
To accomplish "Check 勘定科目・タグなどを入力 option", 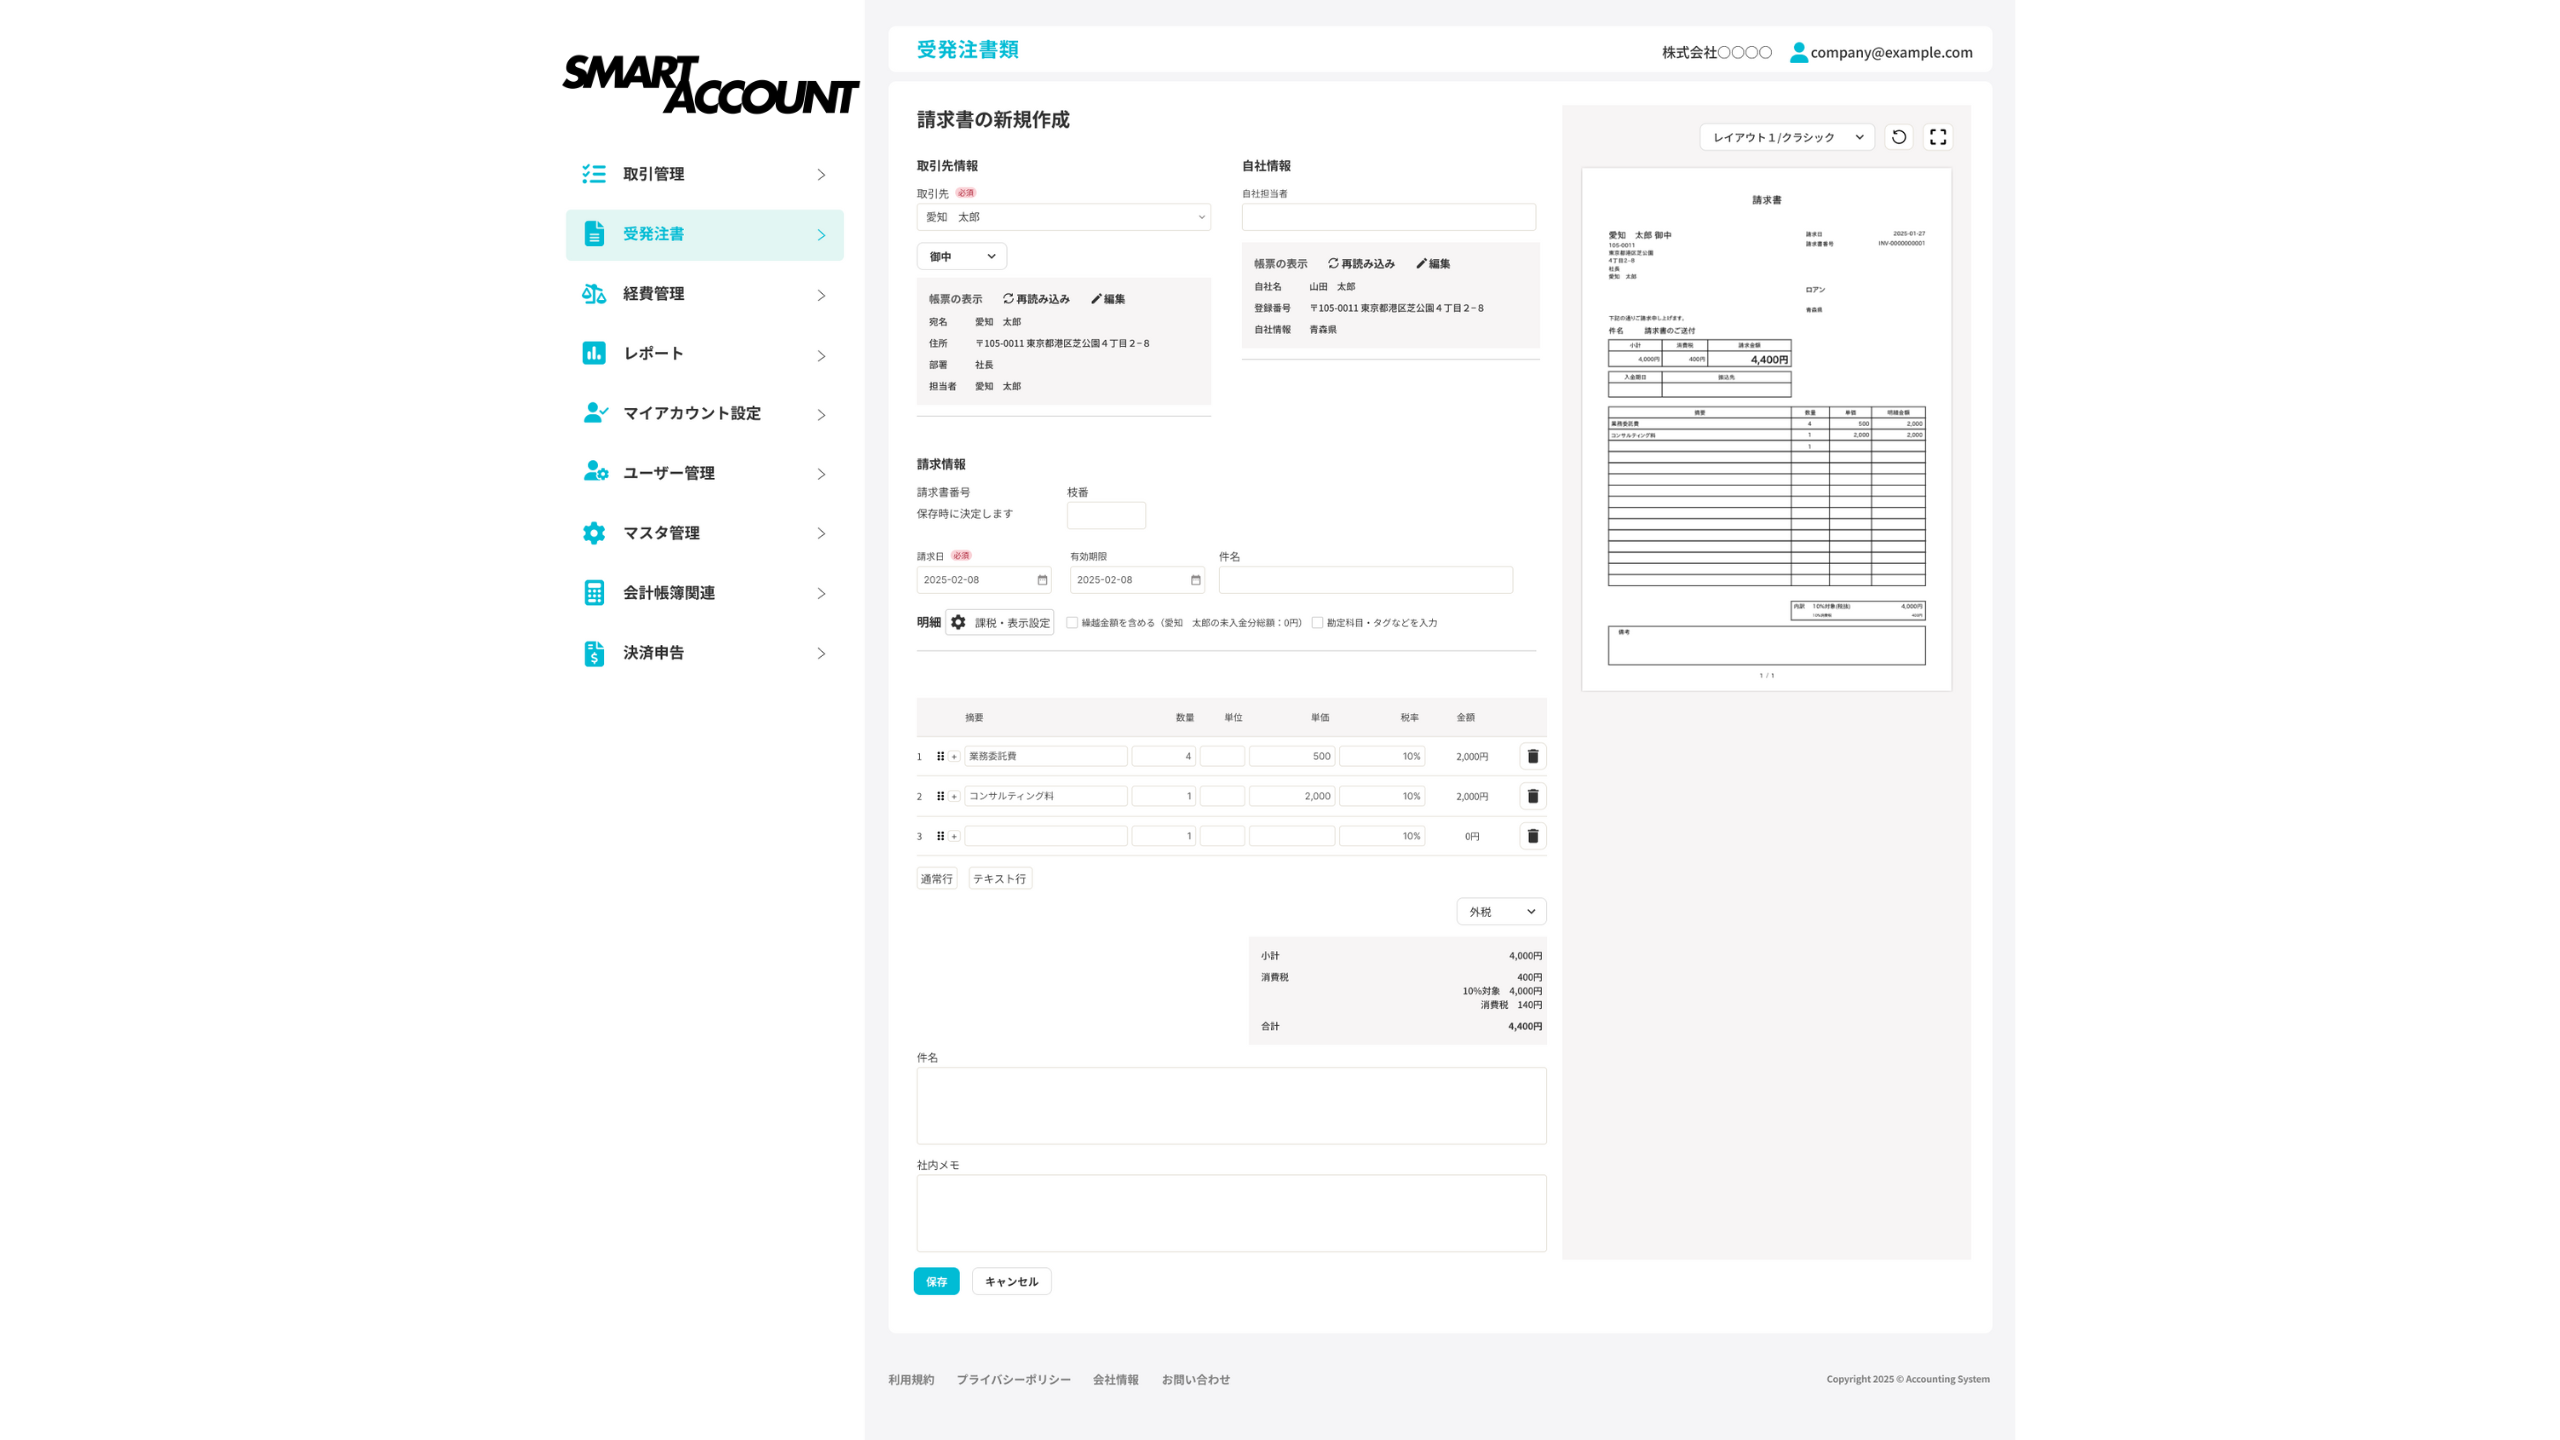I will (1317, 622).
